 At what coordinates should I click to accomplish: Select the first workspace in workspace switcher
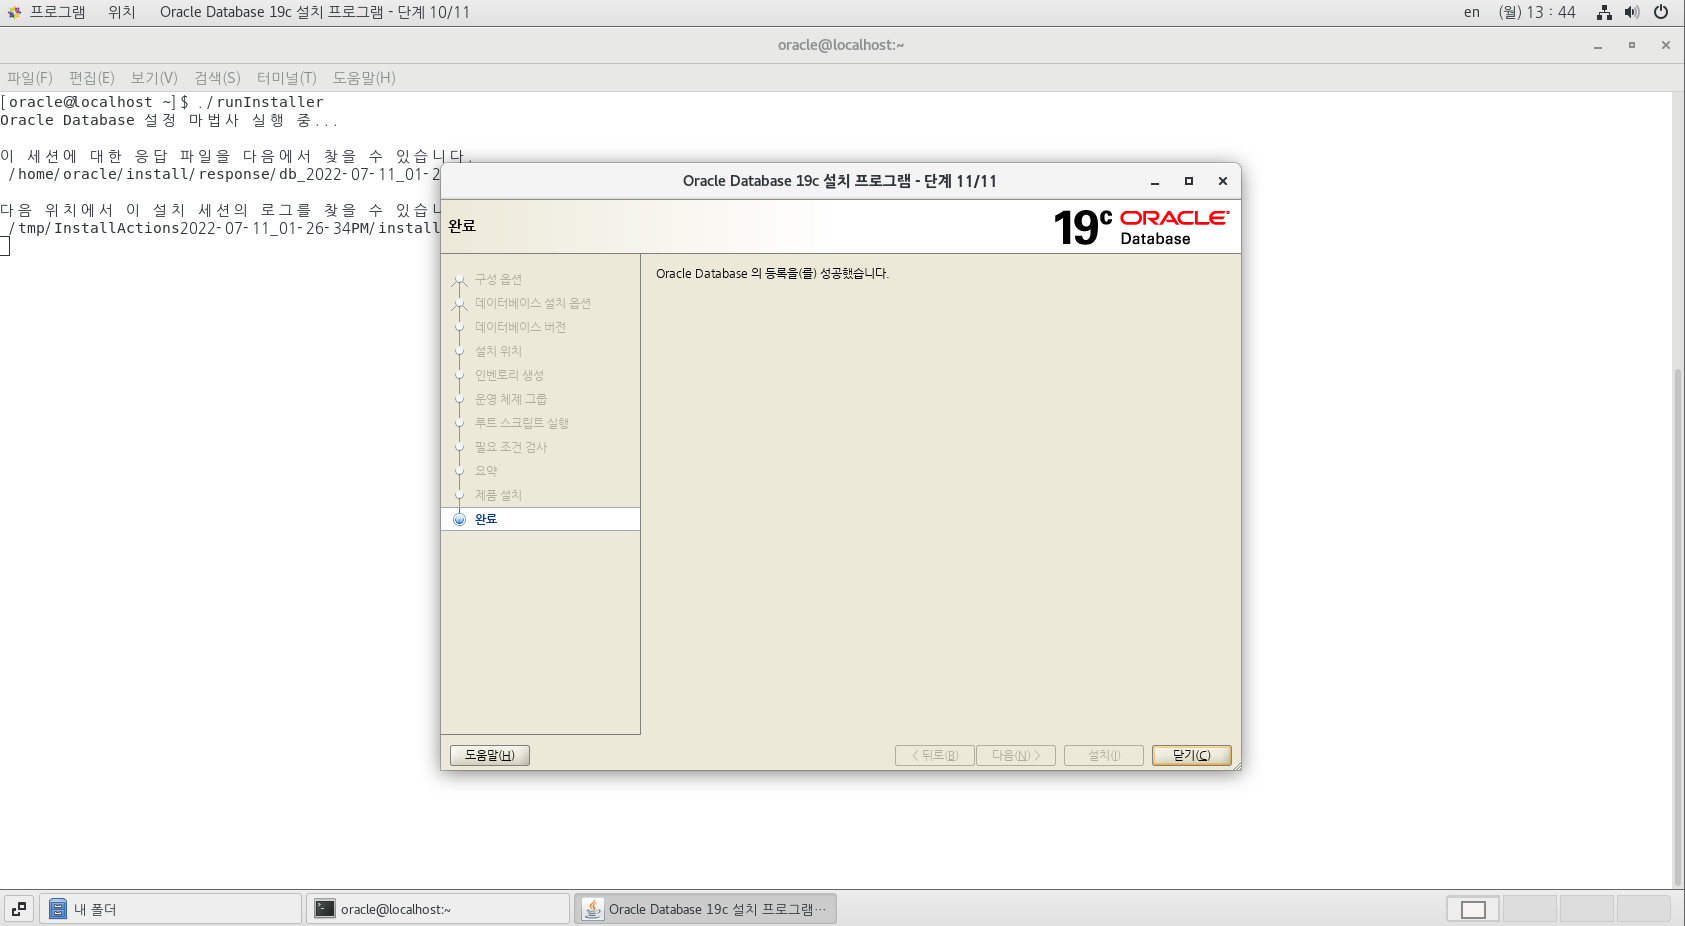[x=1473, y=909]
